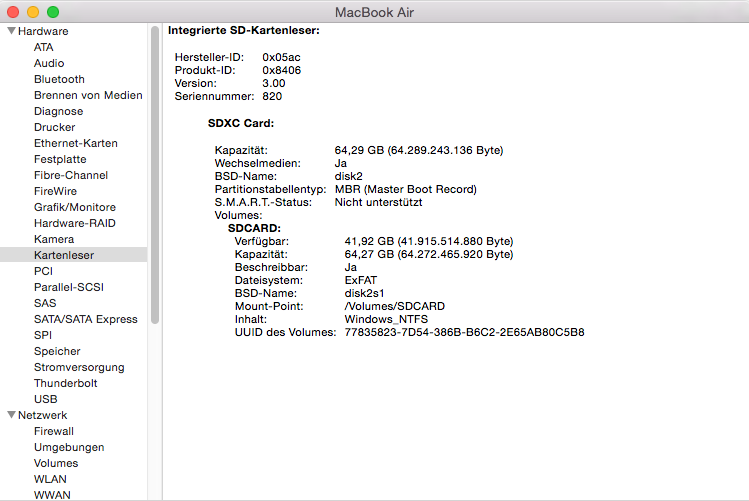Click the SDXC Card heading
749x501 pixels.
(241, 123)
